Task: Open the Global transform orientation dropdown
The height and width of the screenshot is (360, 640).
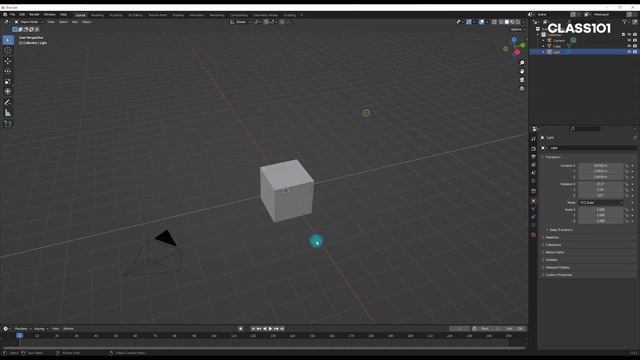Action: point(240,22)
